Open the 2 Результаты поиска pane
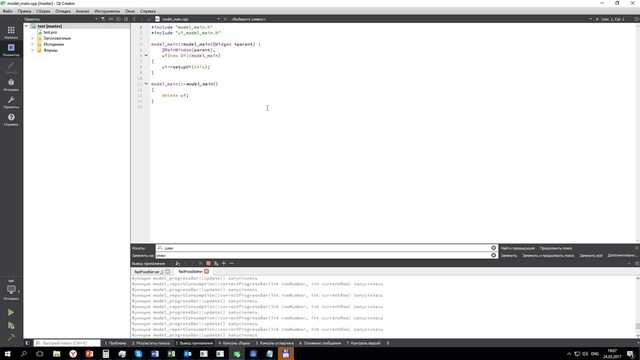This screenshot has width=640, height=360. coord(151,343)
